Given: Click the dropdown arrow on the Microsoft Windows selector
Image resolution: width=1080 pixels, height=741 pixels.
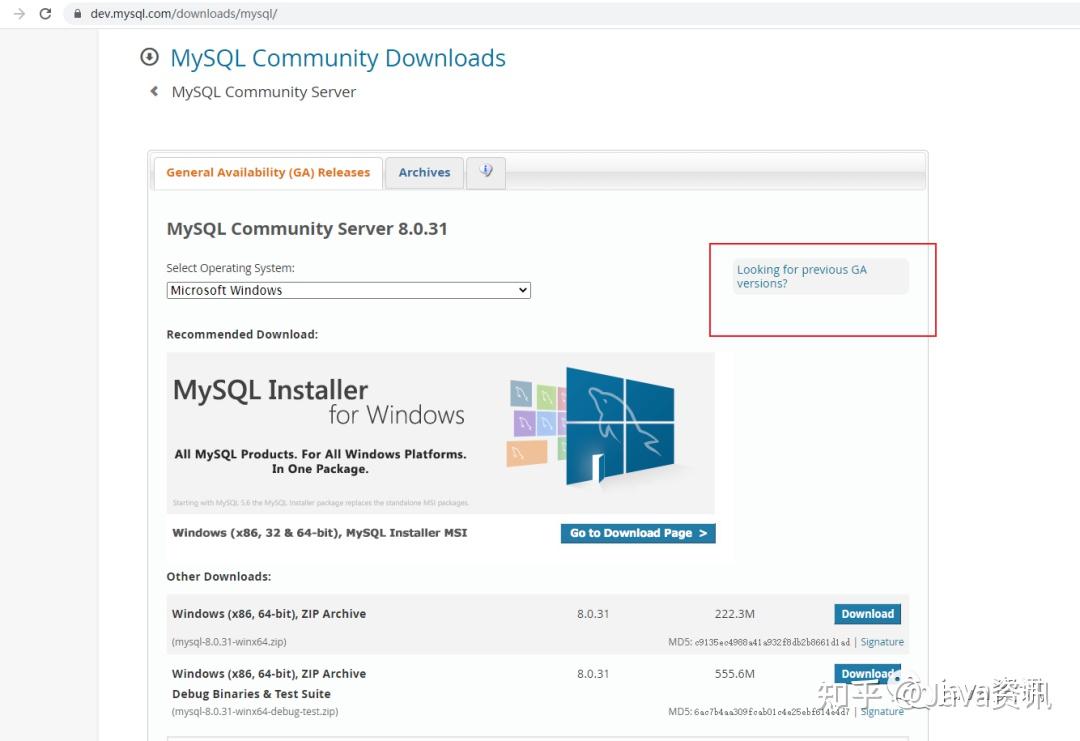Looking at the screenshot, I should (521, 289).
